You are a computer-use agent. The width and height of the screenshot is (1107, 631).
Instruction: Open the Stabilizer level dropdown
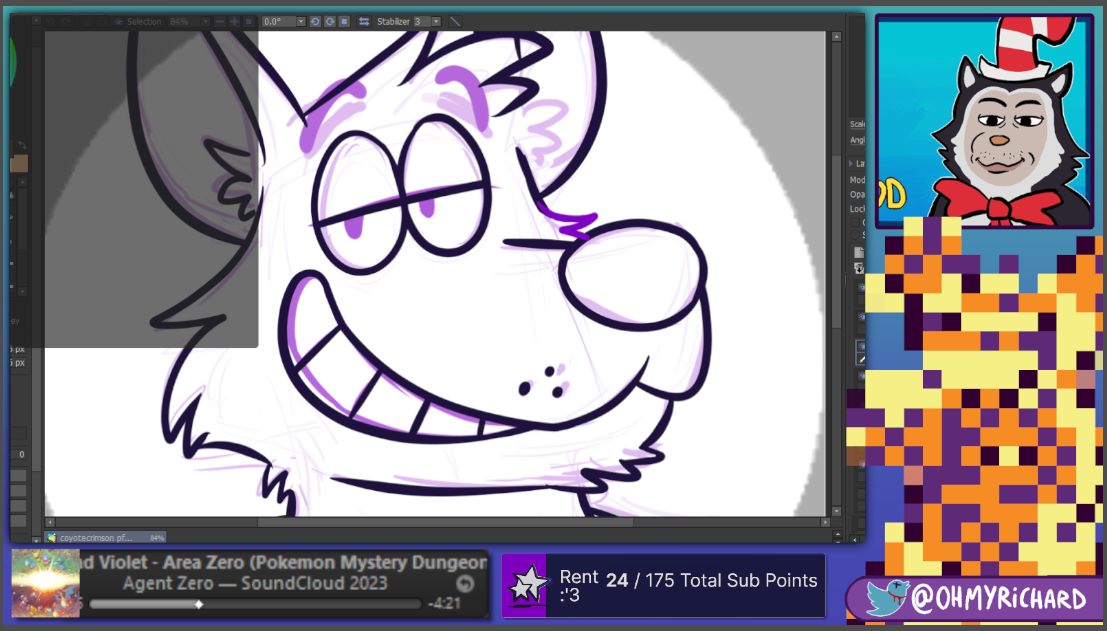[x=436, y=21]
